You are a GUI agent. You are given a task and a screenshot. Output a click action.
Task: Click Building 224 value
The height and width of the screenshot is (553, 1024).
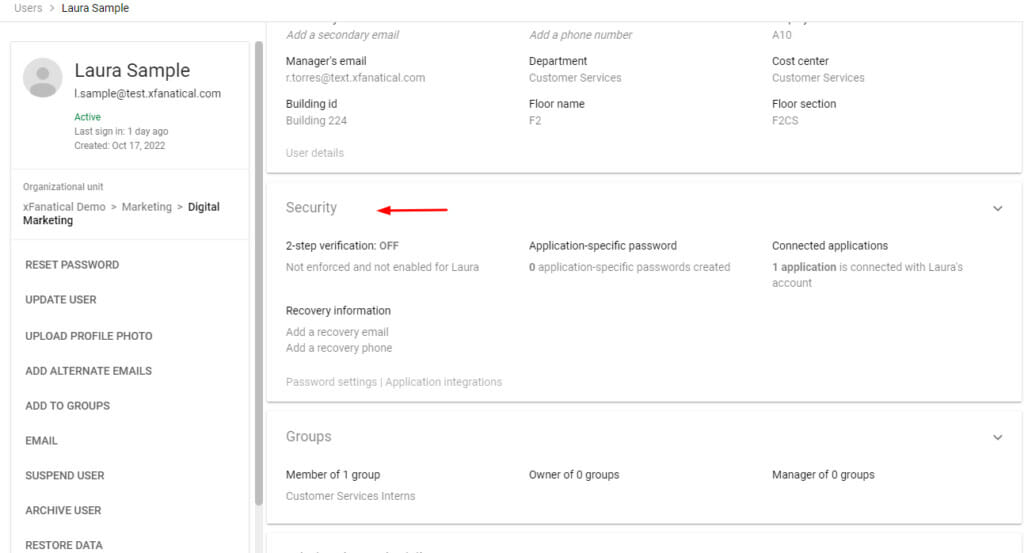click(316, 121)
